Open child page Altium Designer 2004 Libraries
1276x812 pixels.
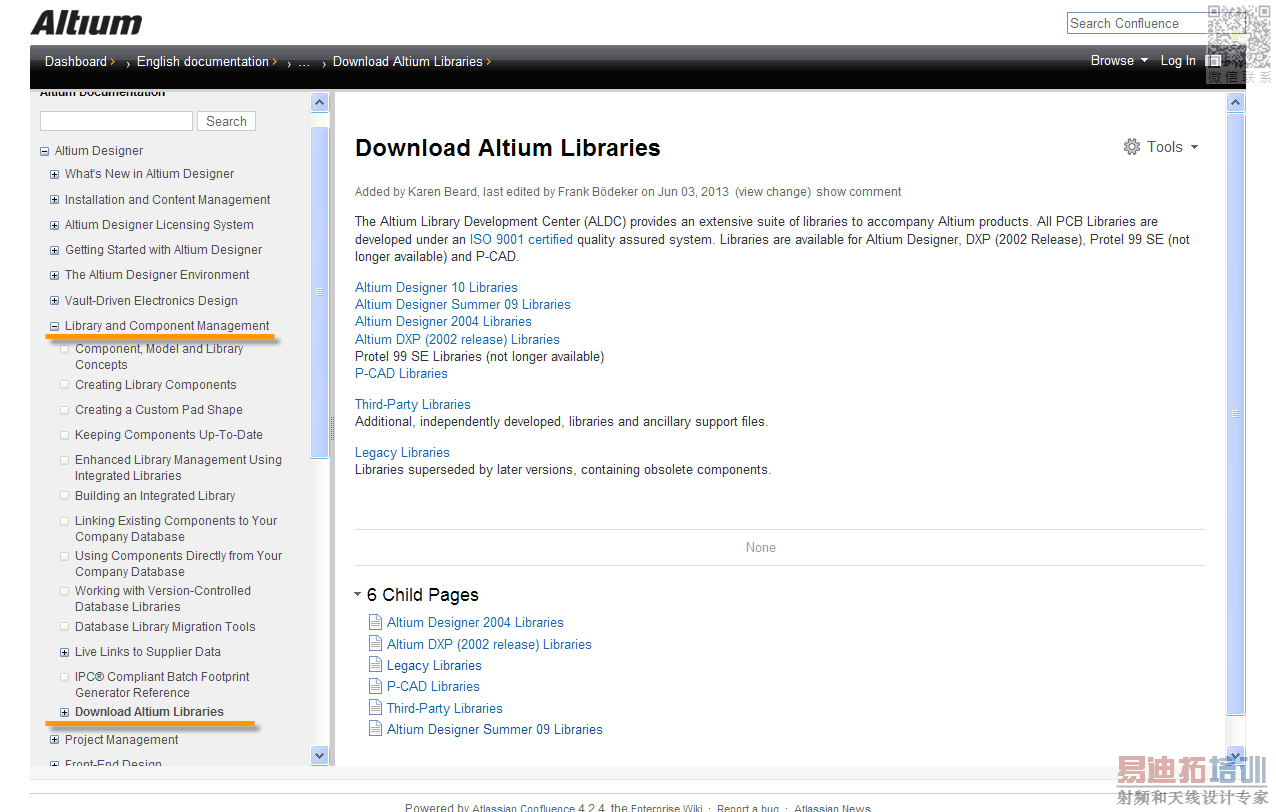point(475,623)
